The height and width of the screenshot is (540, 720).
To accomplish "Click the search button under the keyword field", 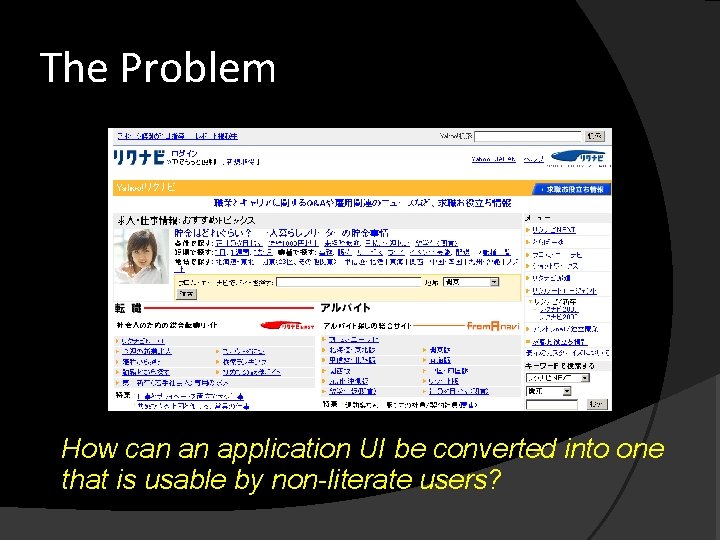I will pyautogui.click(x=187, y=294).
